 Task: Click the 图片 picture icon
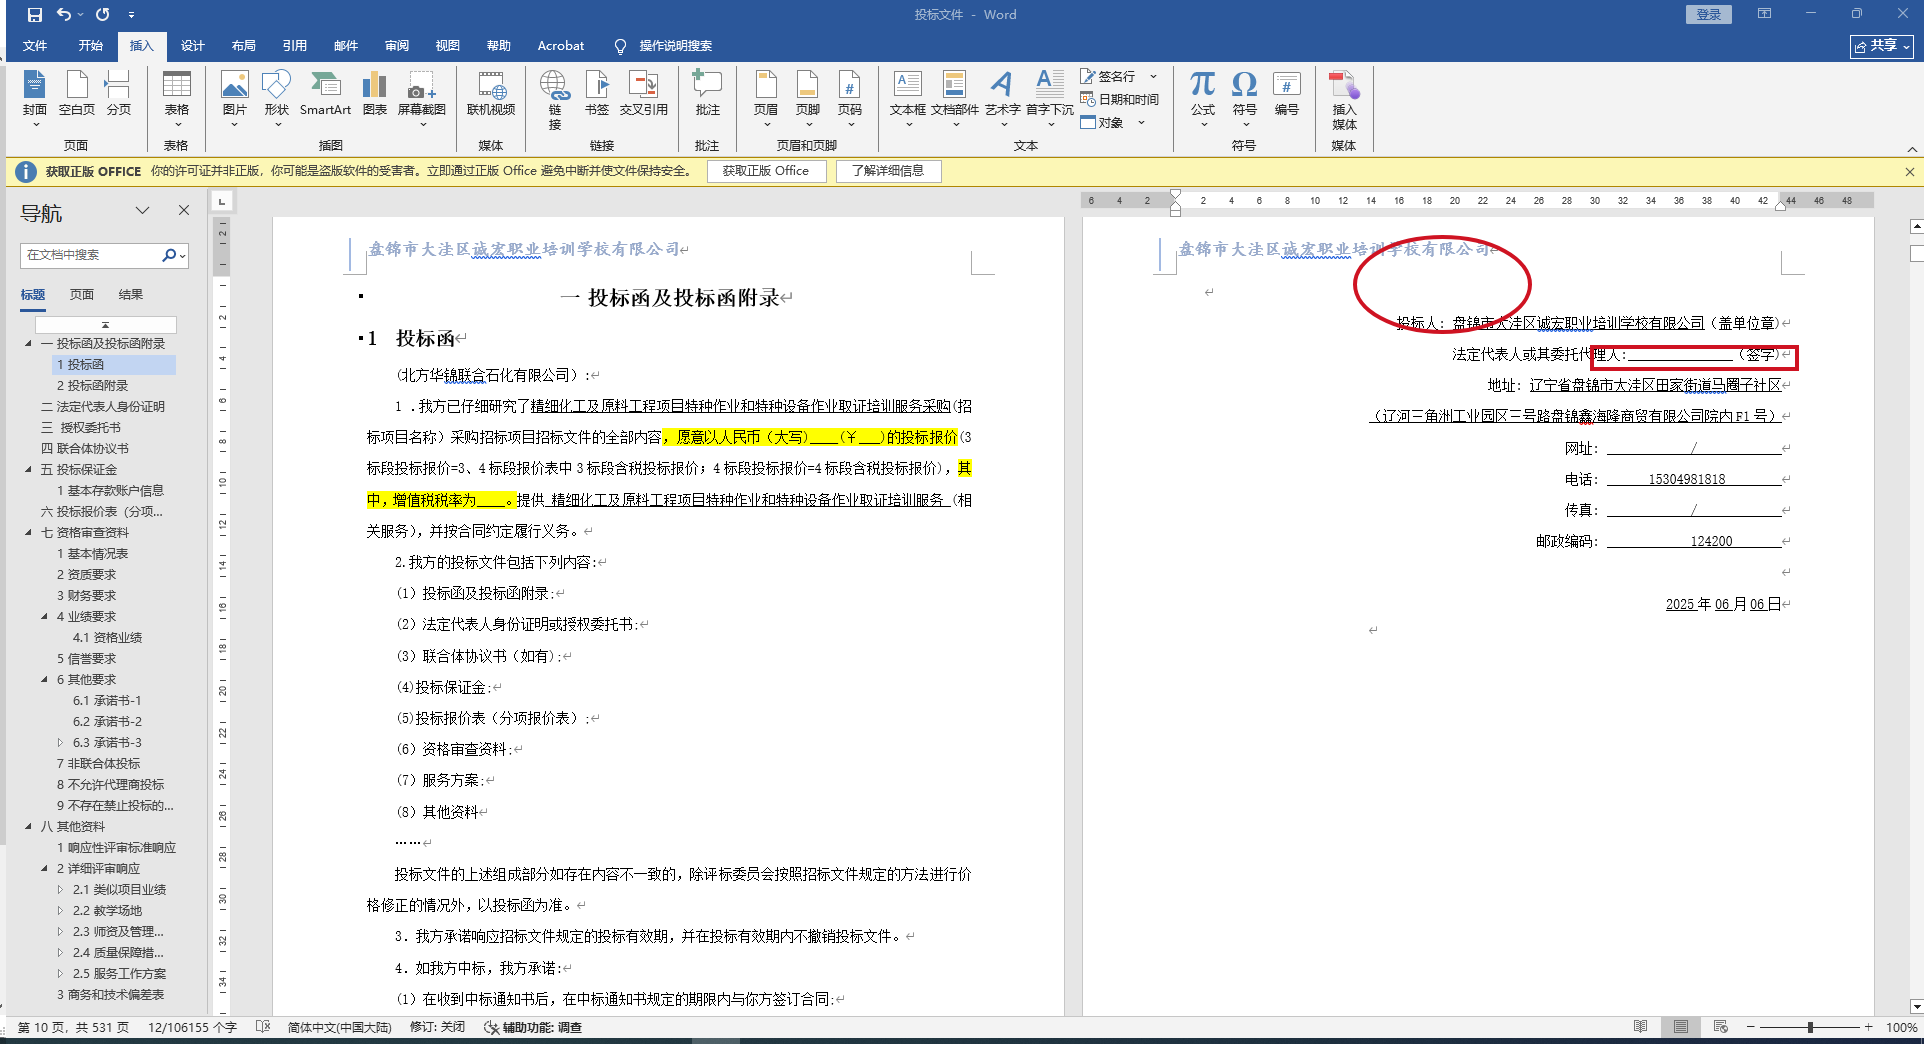click(235, 86)
